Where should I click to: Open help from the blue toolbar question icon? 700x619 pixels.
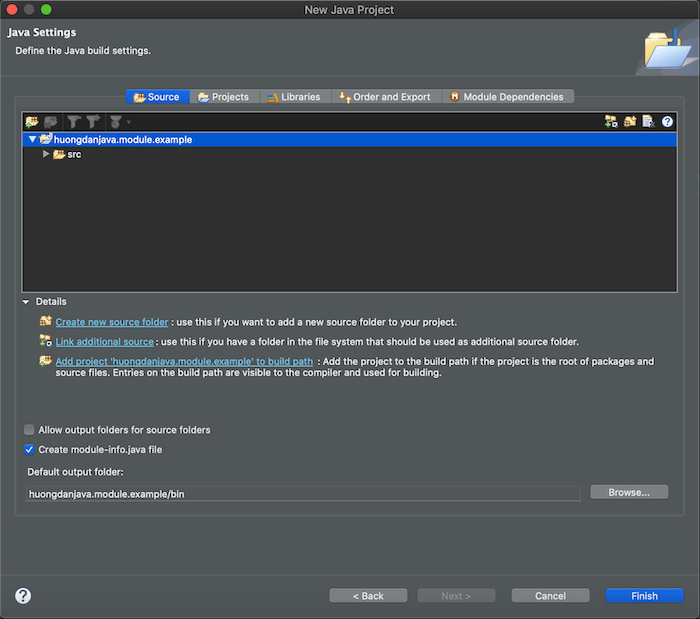(667, 121)
